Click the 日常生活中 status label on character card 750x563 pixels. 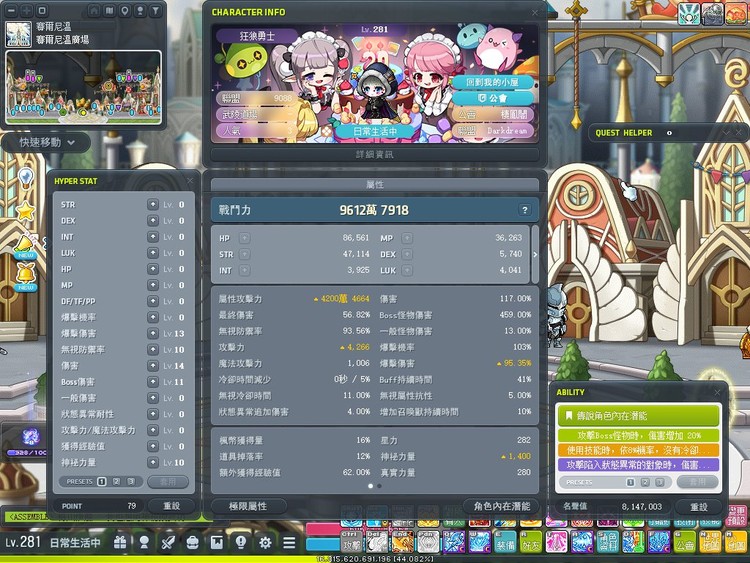pyautogui.click(x=375, y=131)
